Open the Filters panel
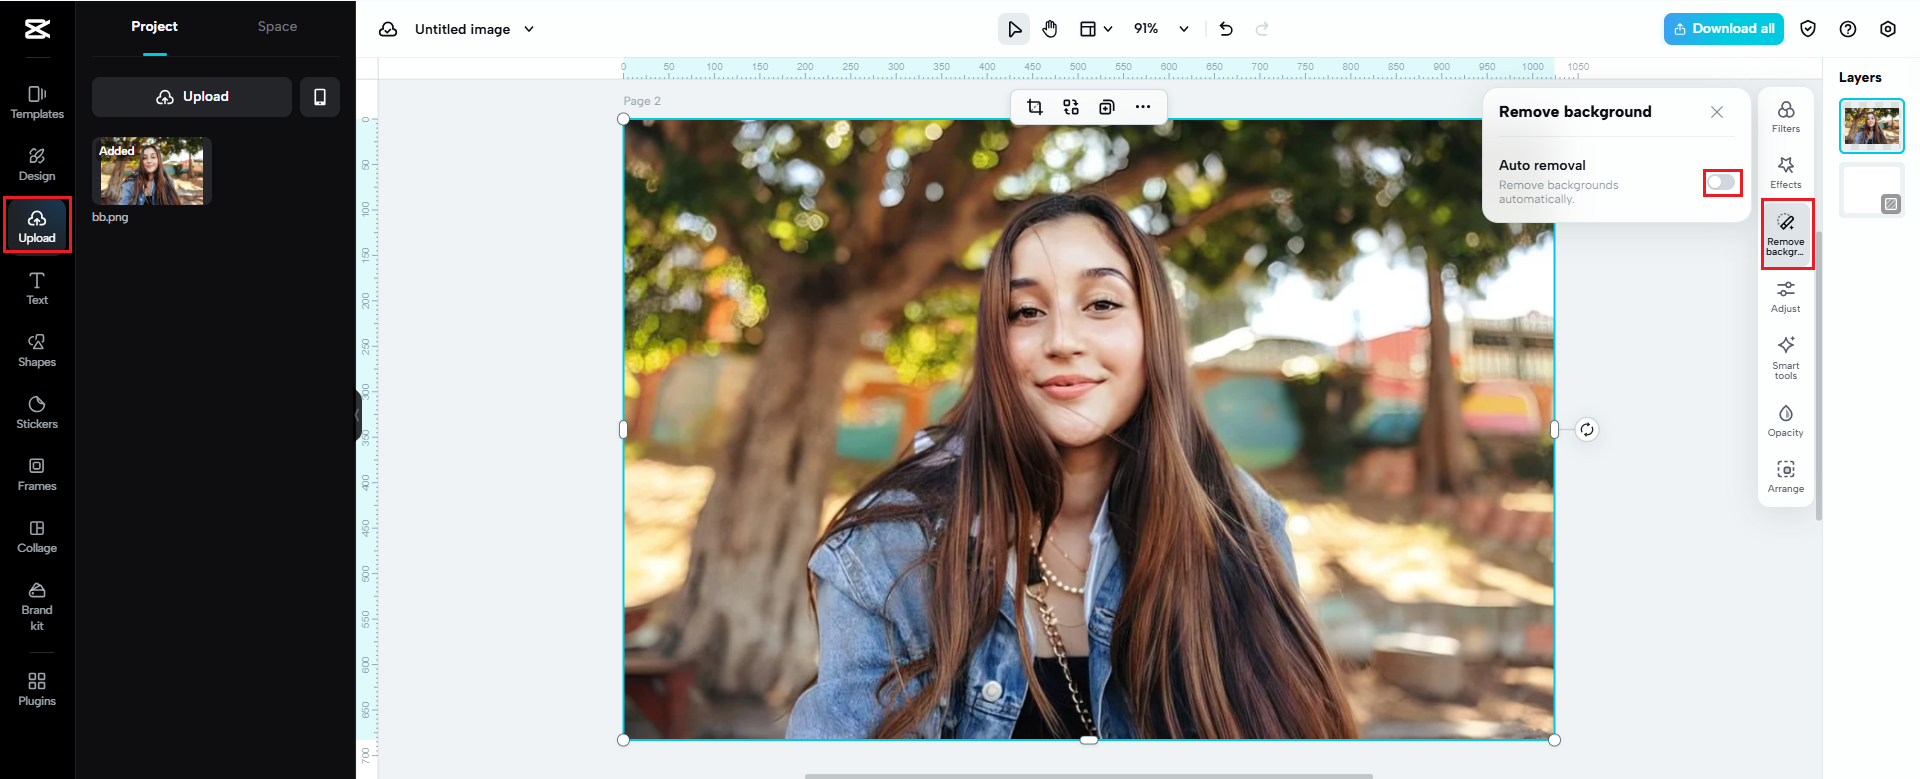Screen dimensions: 1920x779 (1785, 116)
